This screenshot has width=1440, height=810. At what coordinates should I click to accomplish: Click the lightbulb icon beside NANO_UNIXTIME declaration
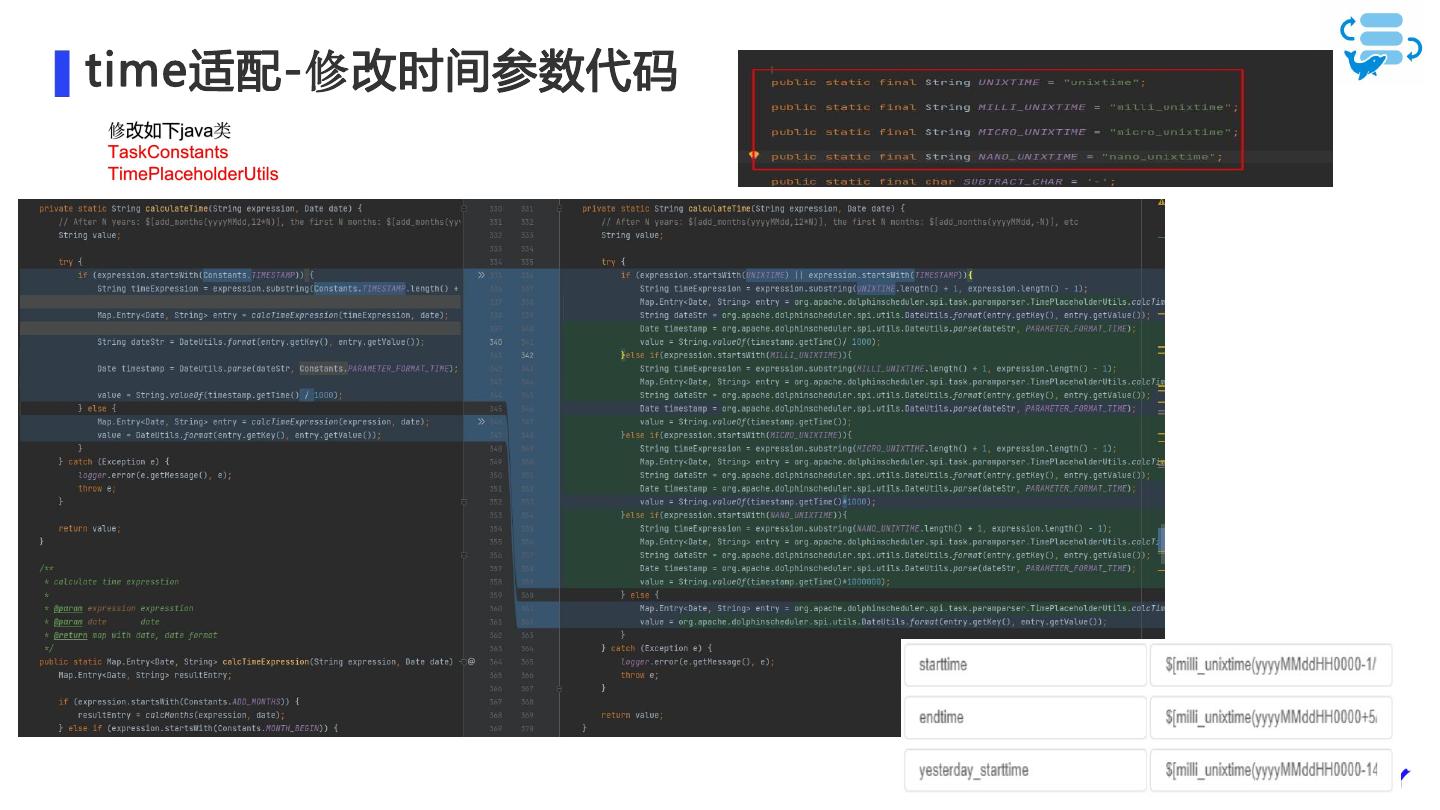coord(754,156)
